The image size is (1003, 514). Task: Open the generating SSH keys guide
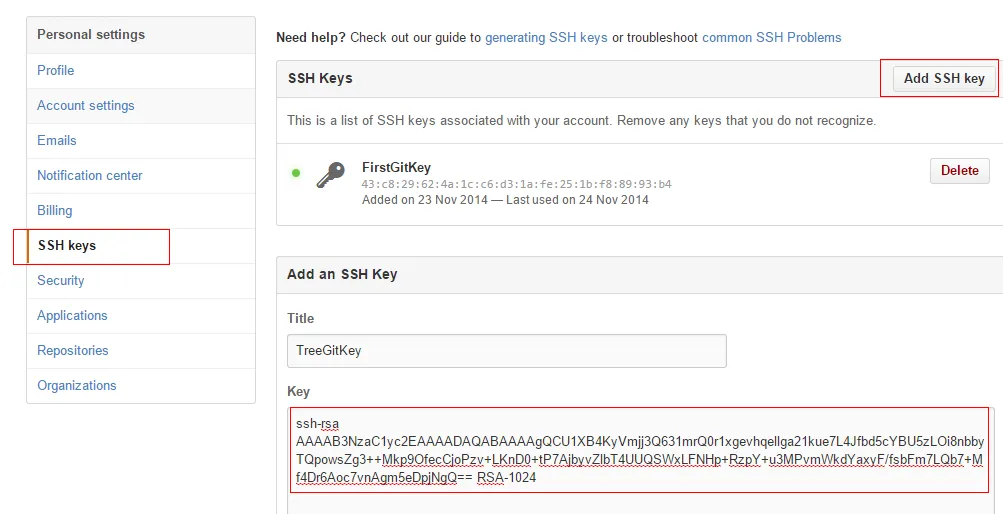click(546, 38)
